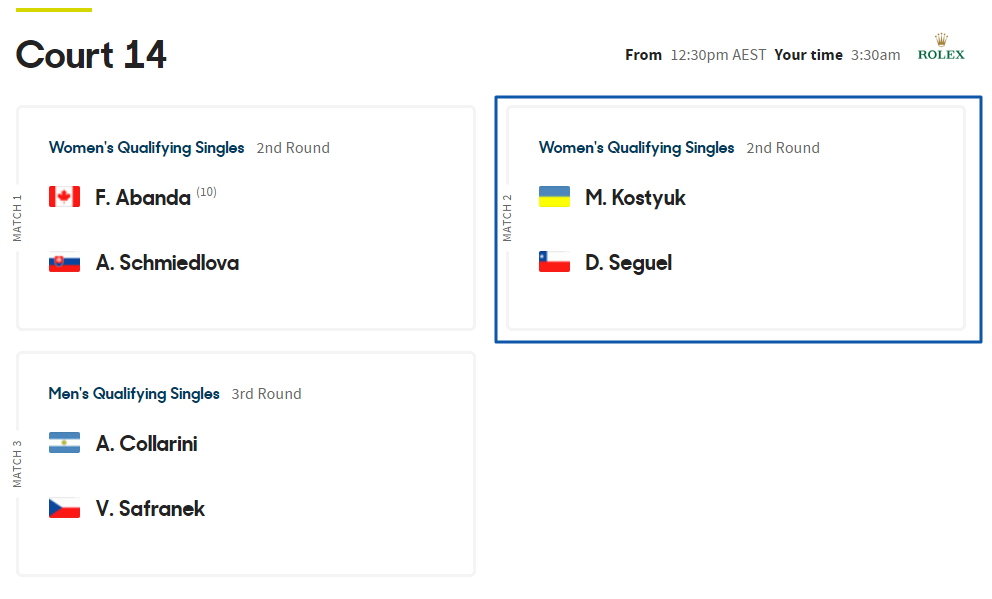
Task: Select player D. Seguel
Action: pyautogui.click(x=628, y=263)
